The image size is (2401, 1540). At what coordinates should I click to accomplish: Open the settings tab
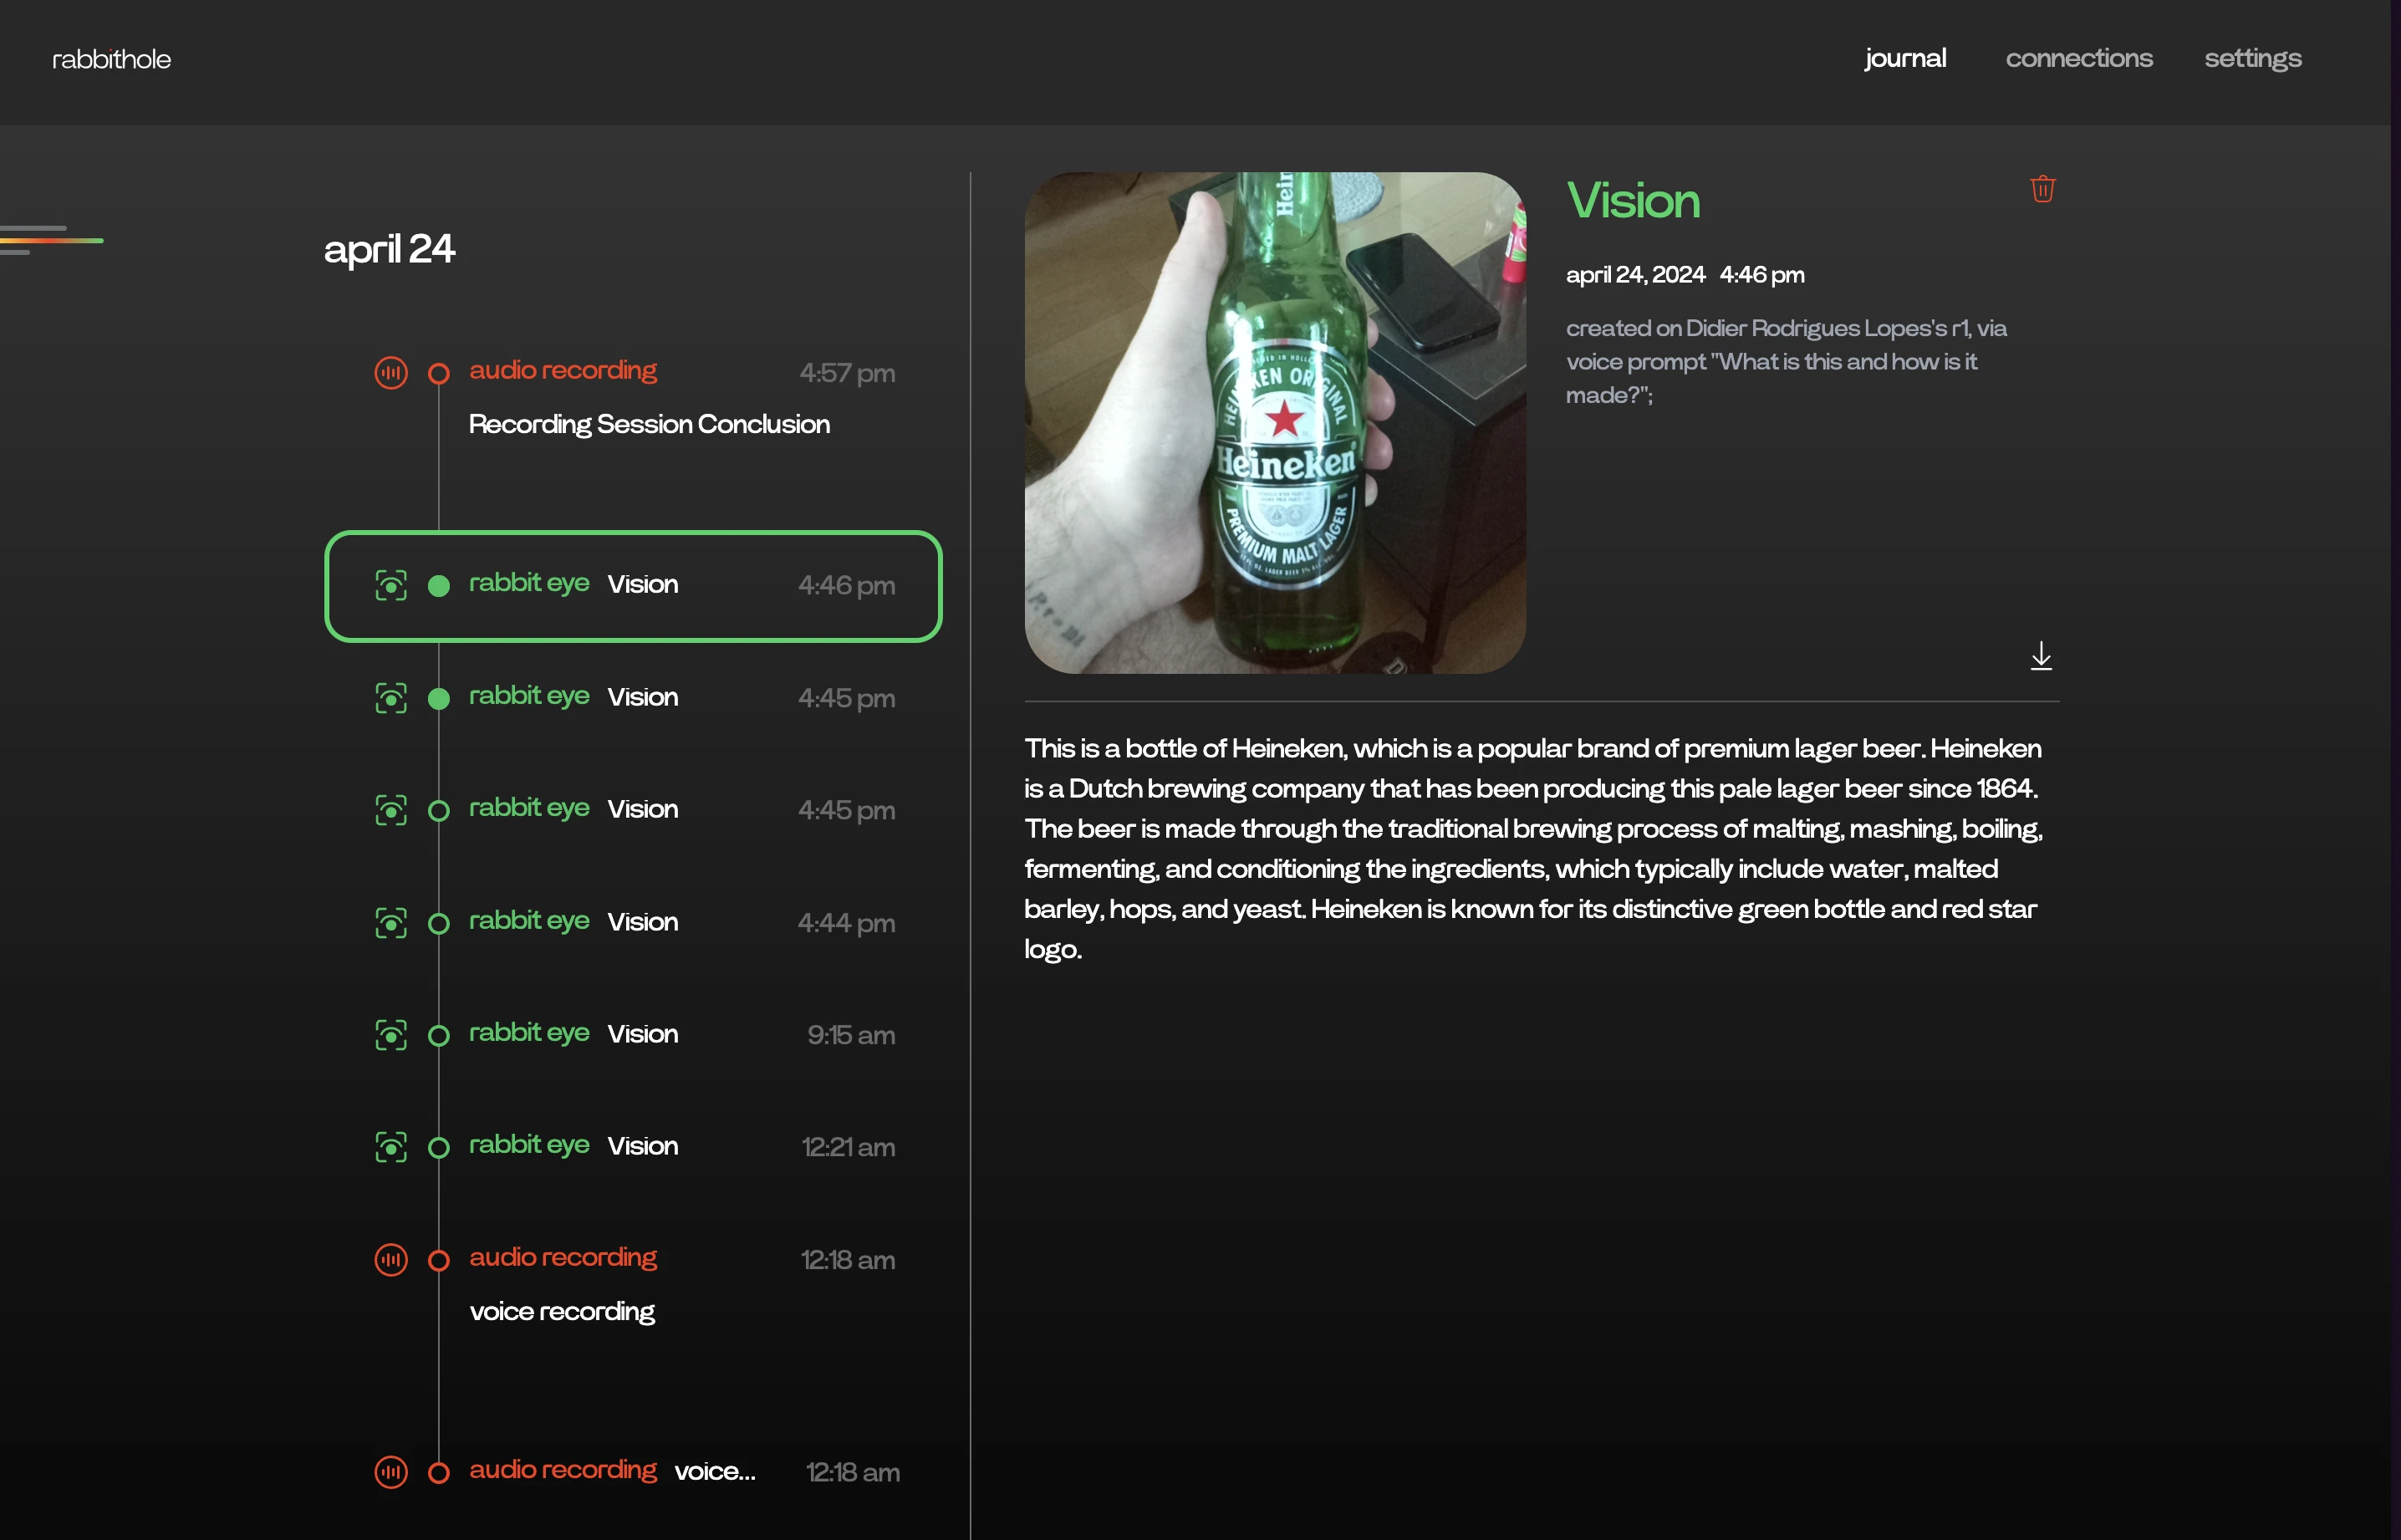click(2252, 58)
